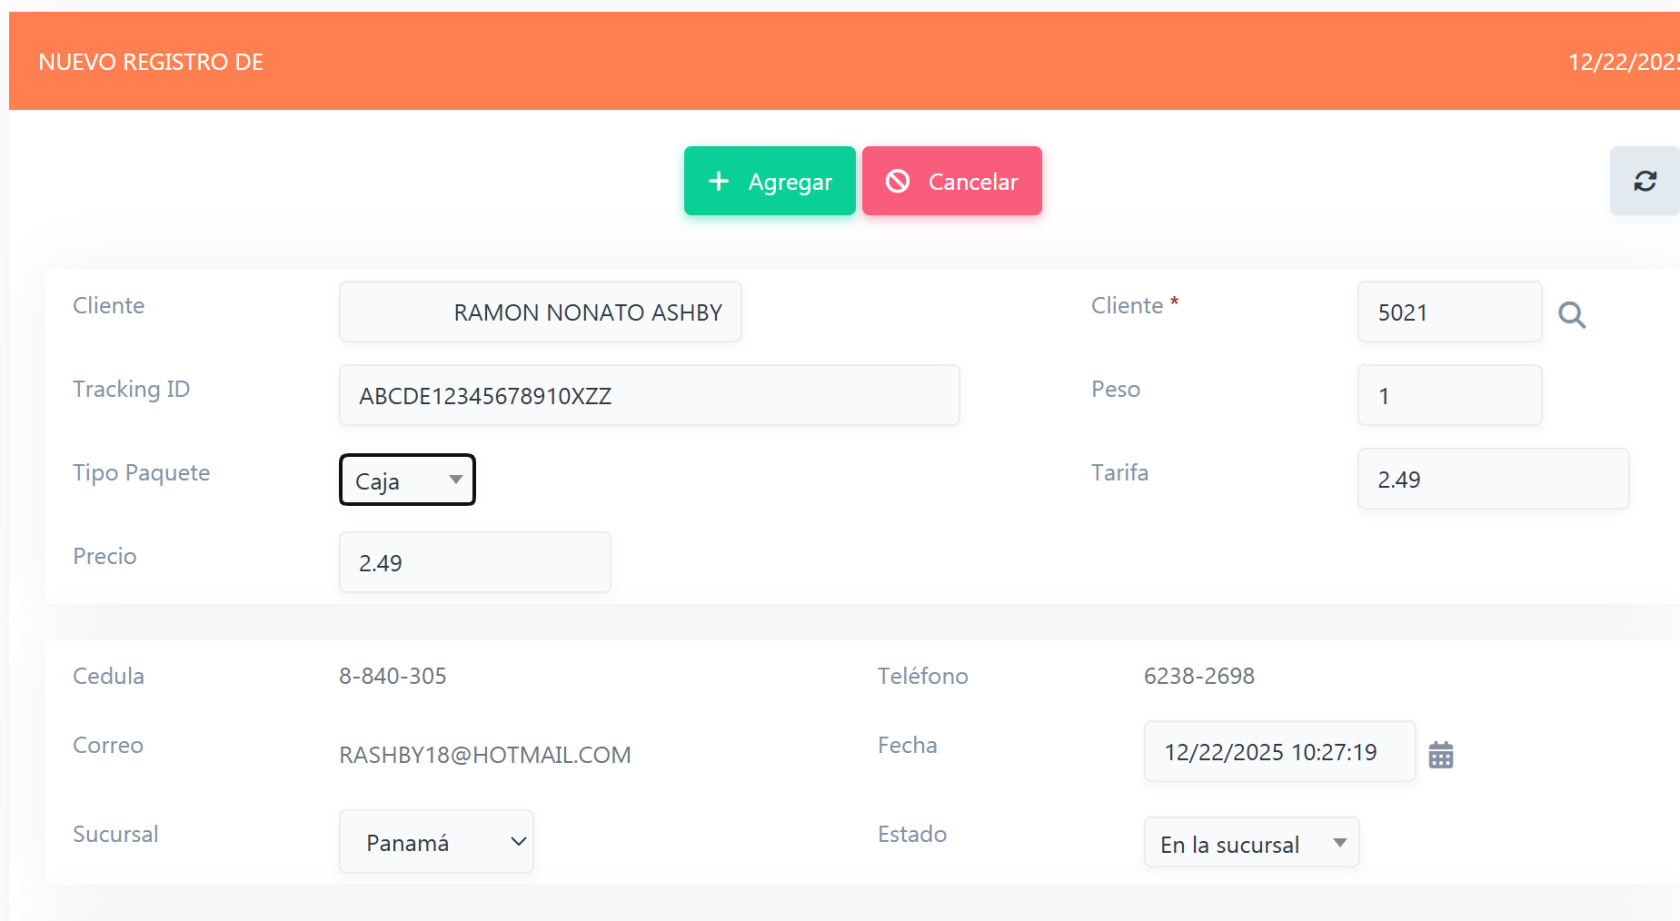Image resolution: width=1680 pixels, height=921 pixels.
Task: Click the email RASHBY18@HOTMAIL.COM
Action: pyautogui.click(x=485, y=755)
